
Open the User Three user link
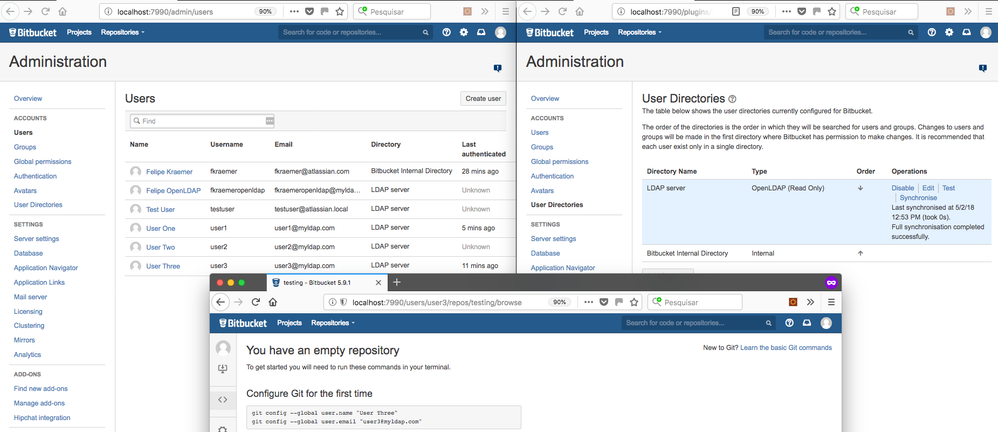click(163, 266)
